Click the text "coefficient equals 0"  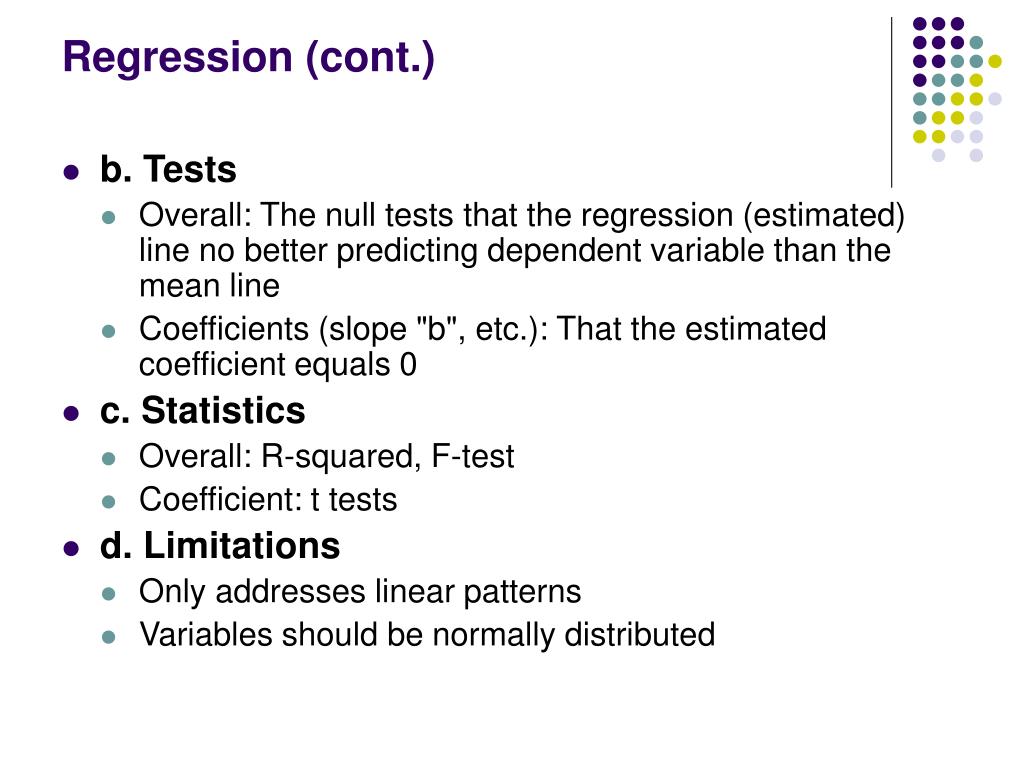pos(278,364)
